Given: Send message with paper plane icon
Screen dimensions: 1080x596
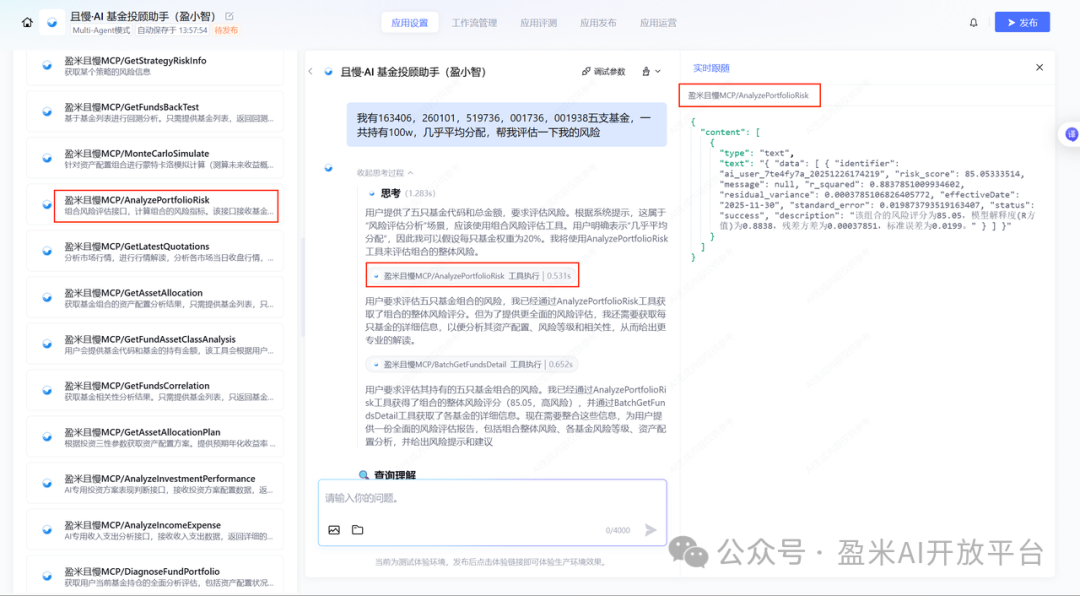Looking at the screenshot, I should pyautogui.click(x=650, y=529).
